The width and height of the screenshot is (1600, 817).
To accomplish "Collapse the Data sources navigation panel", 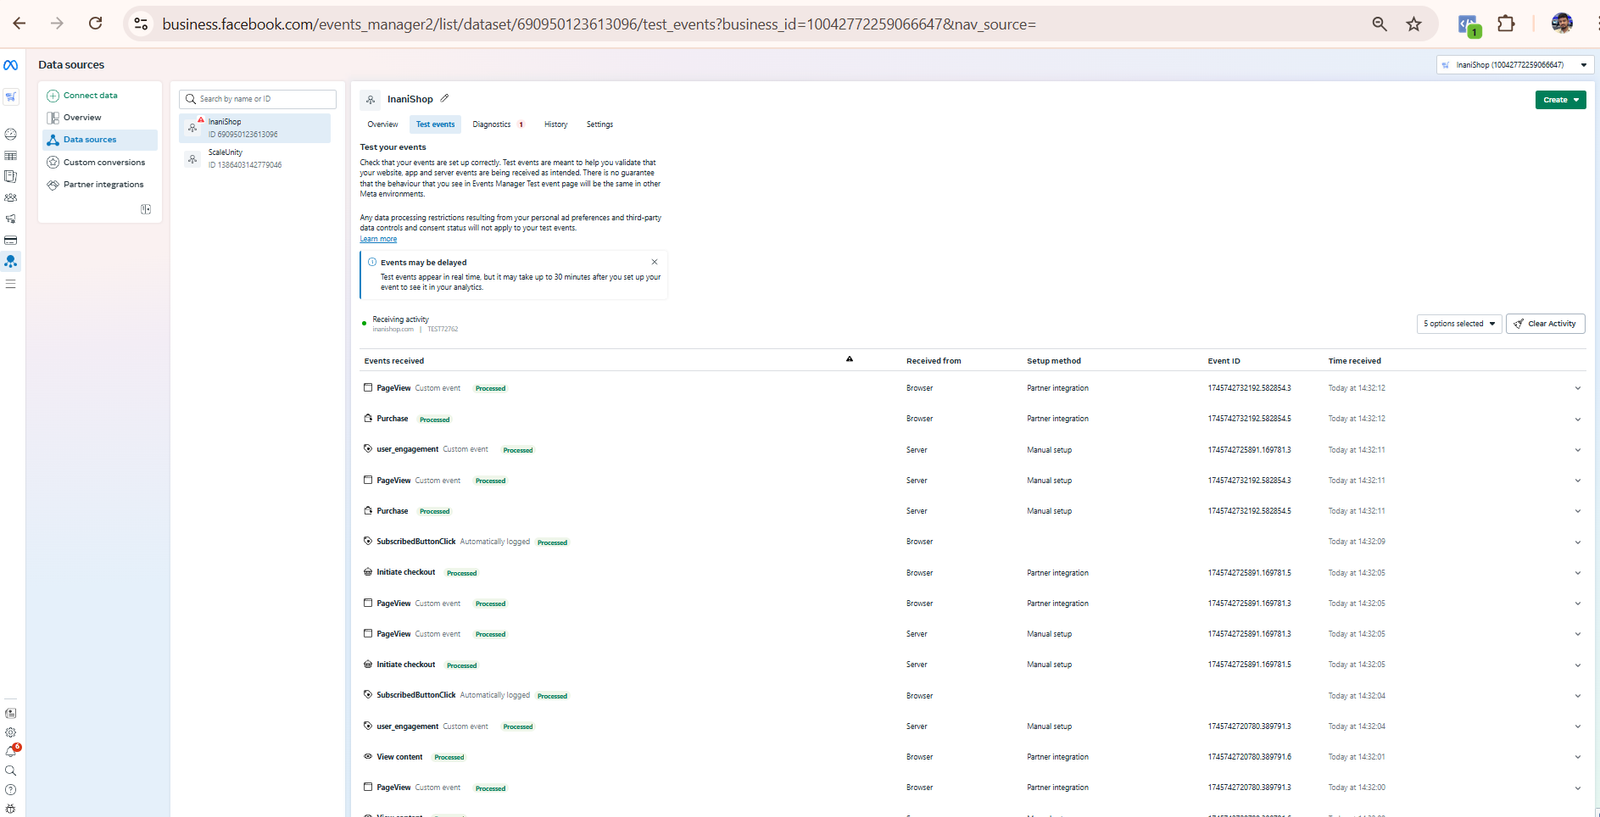I will (x=146, y=209).
